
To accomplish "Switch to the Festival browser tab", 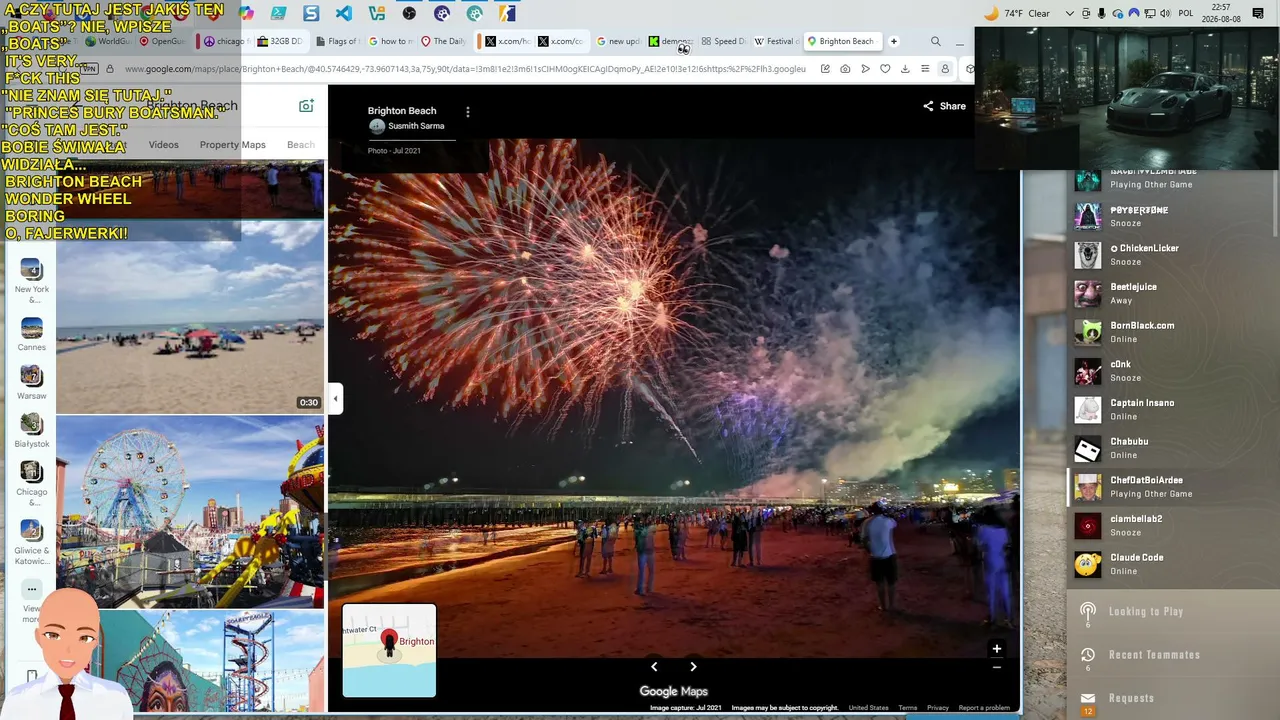I will pyautogui.click(x=776, y=41).
